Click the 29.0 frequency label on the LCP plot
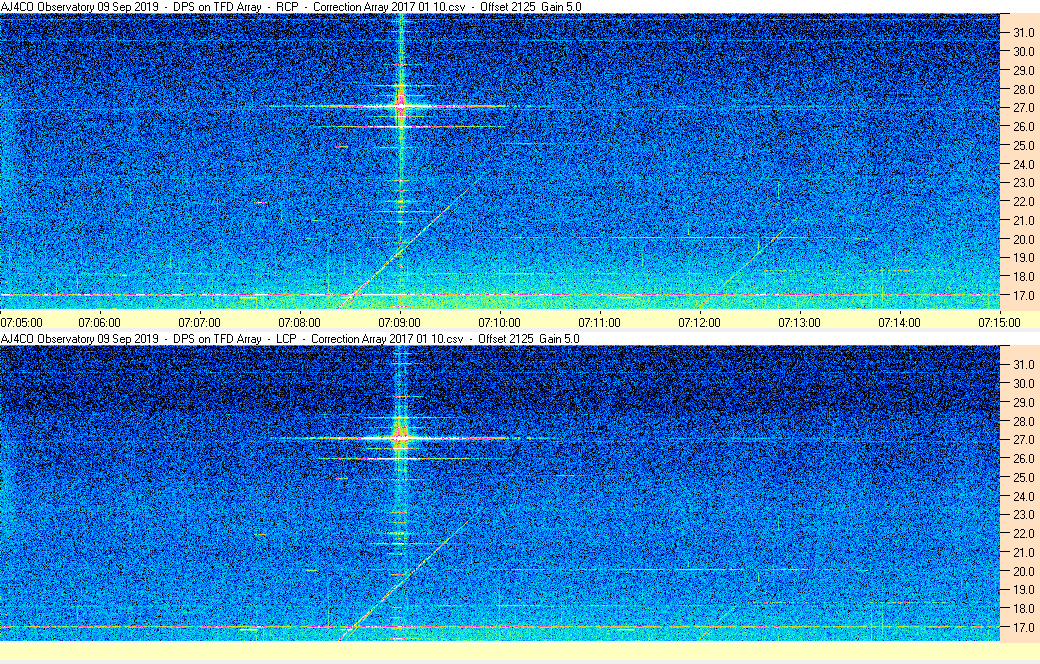This screenshot has width=1040, height=664. tap(1023, 403)
